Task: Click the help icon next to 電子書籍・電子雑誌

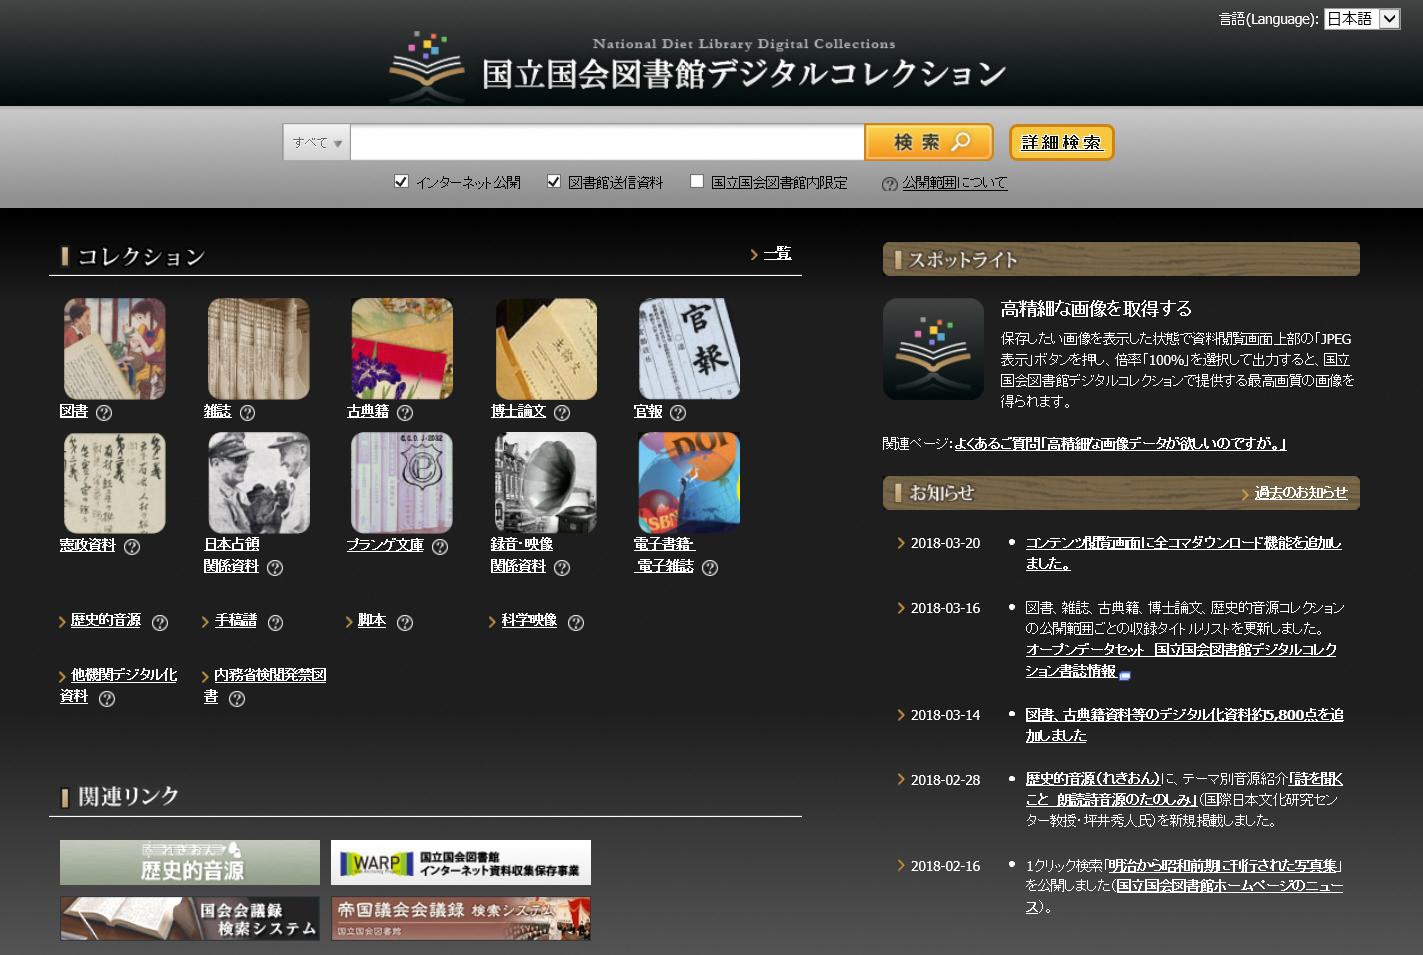Action: point(710,568)
